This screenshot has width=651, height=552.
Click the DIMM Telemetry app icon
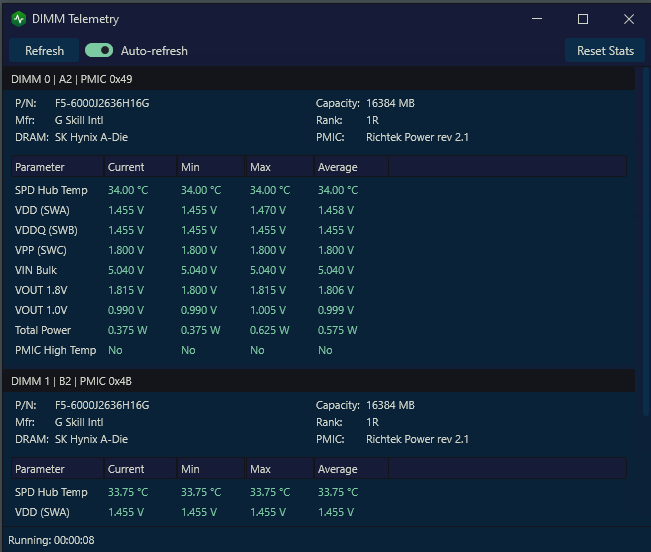click(x=19, y=19)
